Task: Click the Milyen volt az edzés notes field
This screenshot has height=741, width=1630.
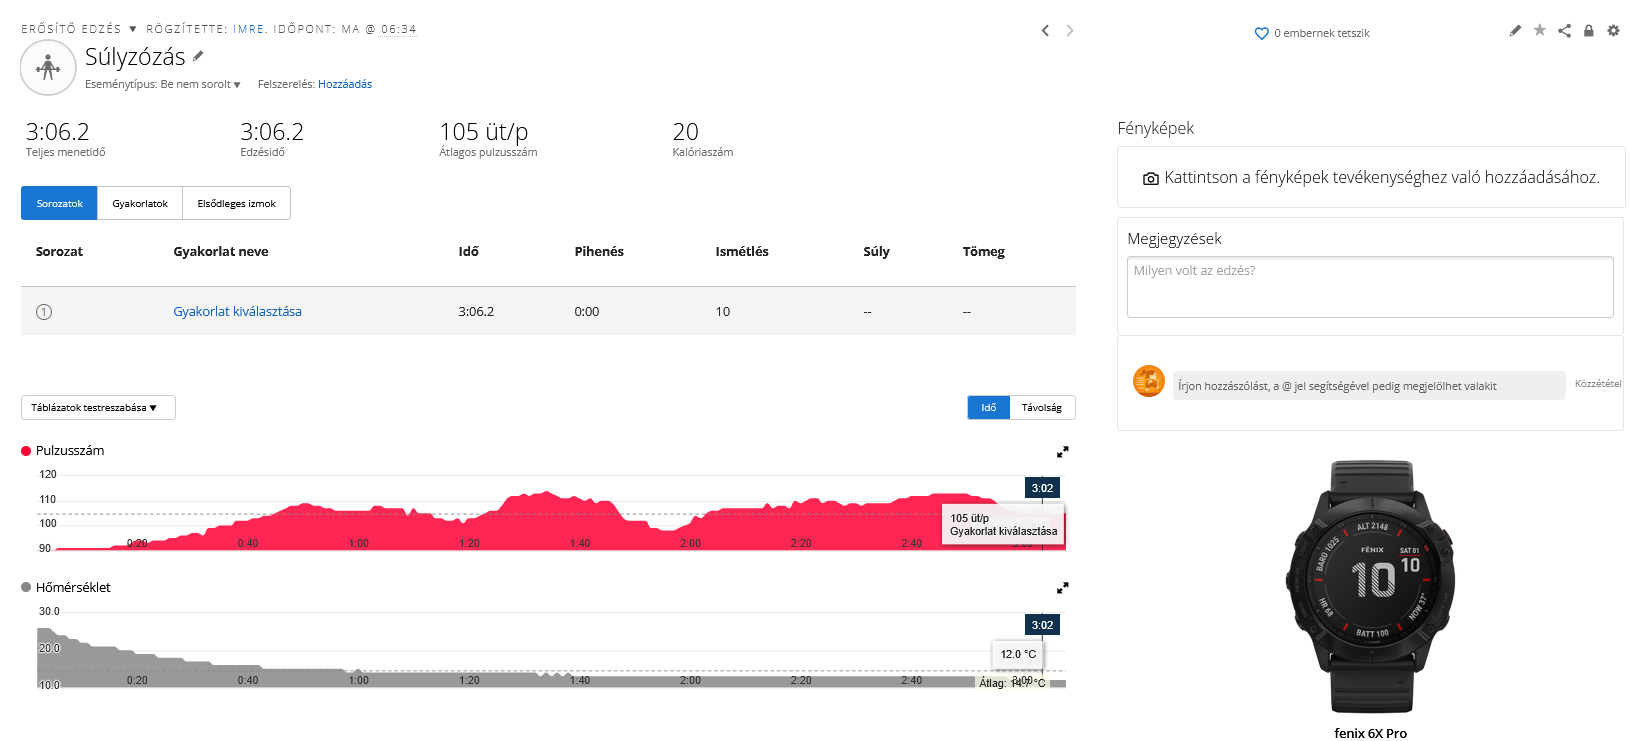Action: tap(1370, 287)
